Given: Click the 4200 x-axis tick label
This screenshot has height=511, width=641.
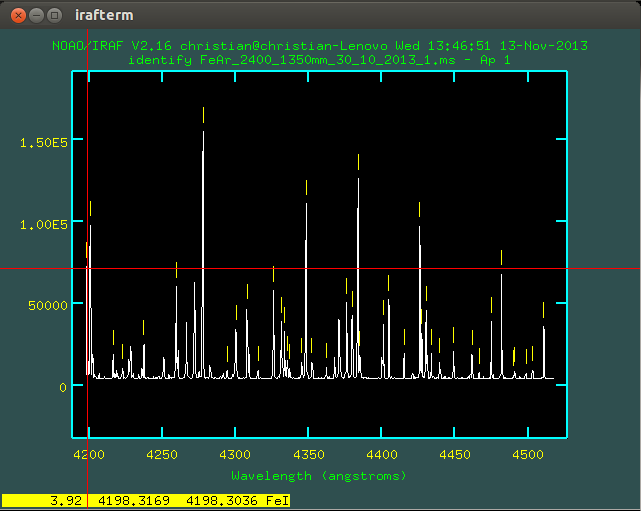Looking at the screenshot, I should point(89,454).
